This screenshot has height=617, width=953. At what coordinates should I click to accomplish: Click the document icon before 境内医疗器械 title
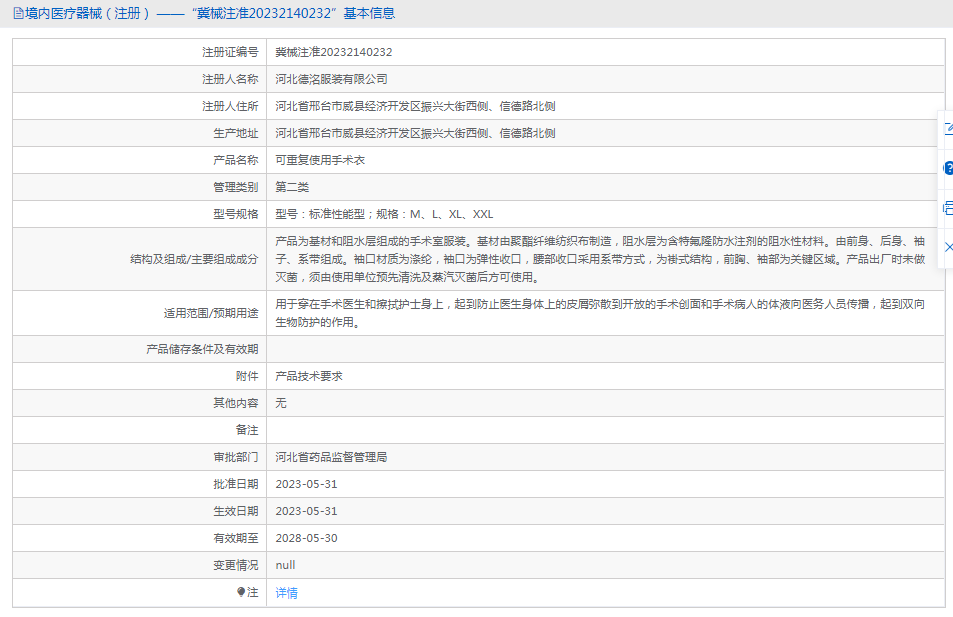18,13
